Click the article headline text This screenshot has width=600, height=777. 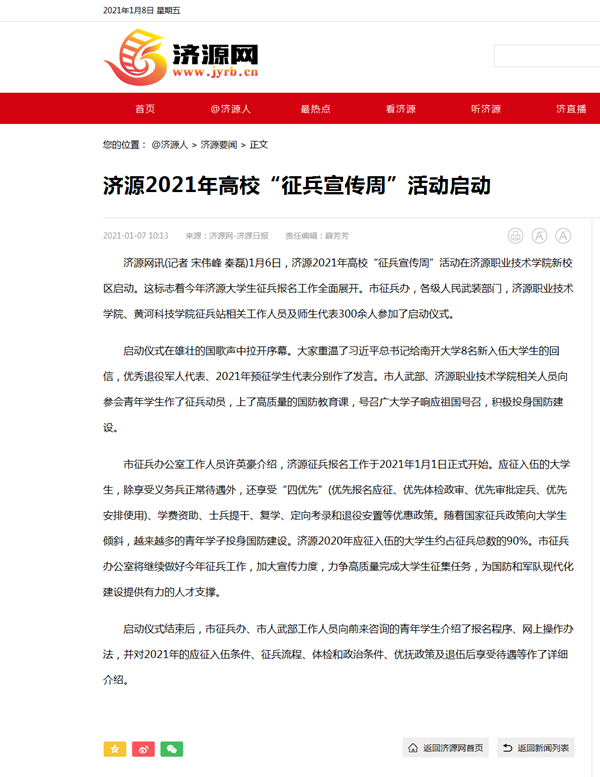click(297, 186)
